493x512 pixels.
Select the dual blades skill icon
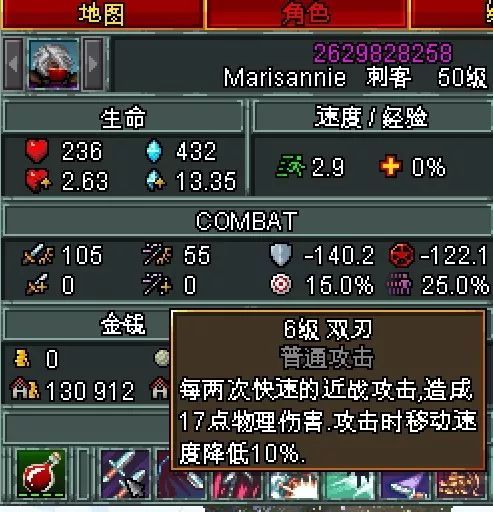(125, 474)
